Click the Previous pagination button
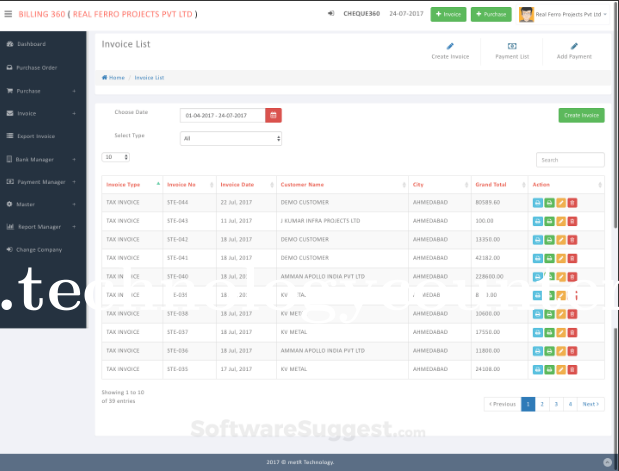Screen dimensions: 619x471 tap(503, 404)
